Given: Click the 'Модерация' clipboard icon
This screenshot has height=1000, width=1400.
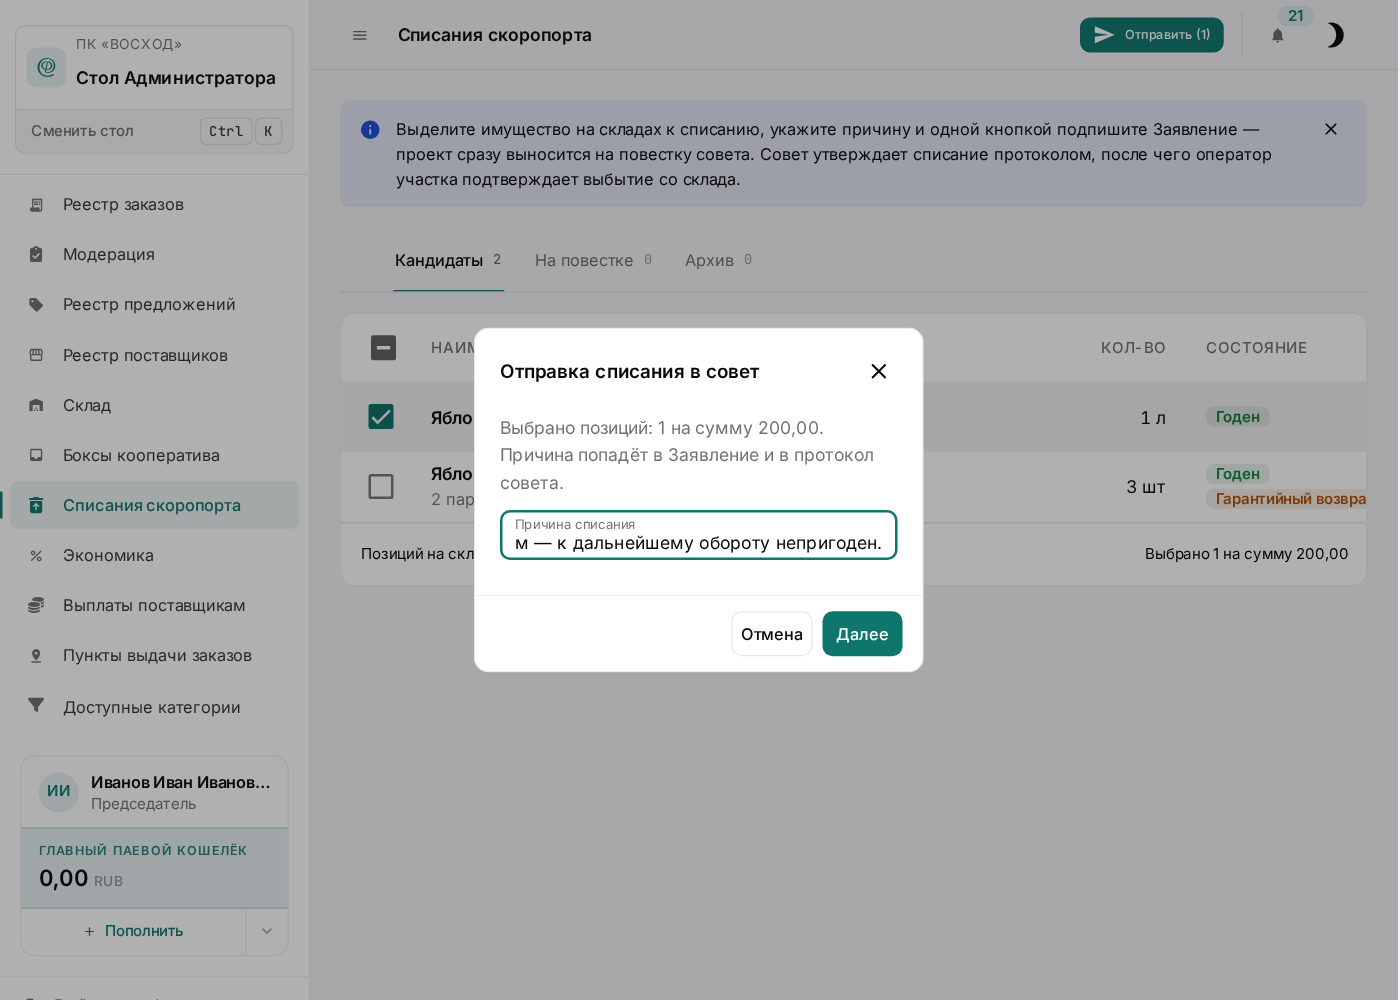Looking at the screenshot, I should click(36, 254).
